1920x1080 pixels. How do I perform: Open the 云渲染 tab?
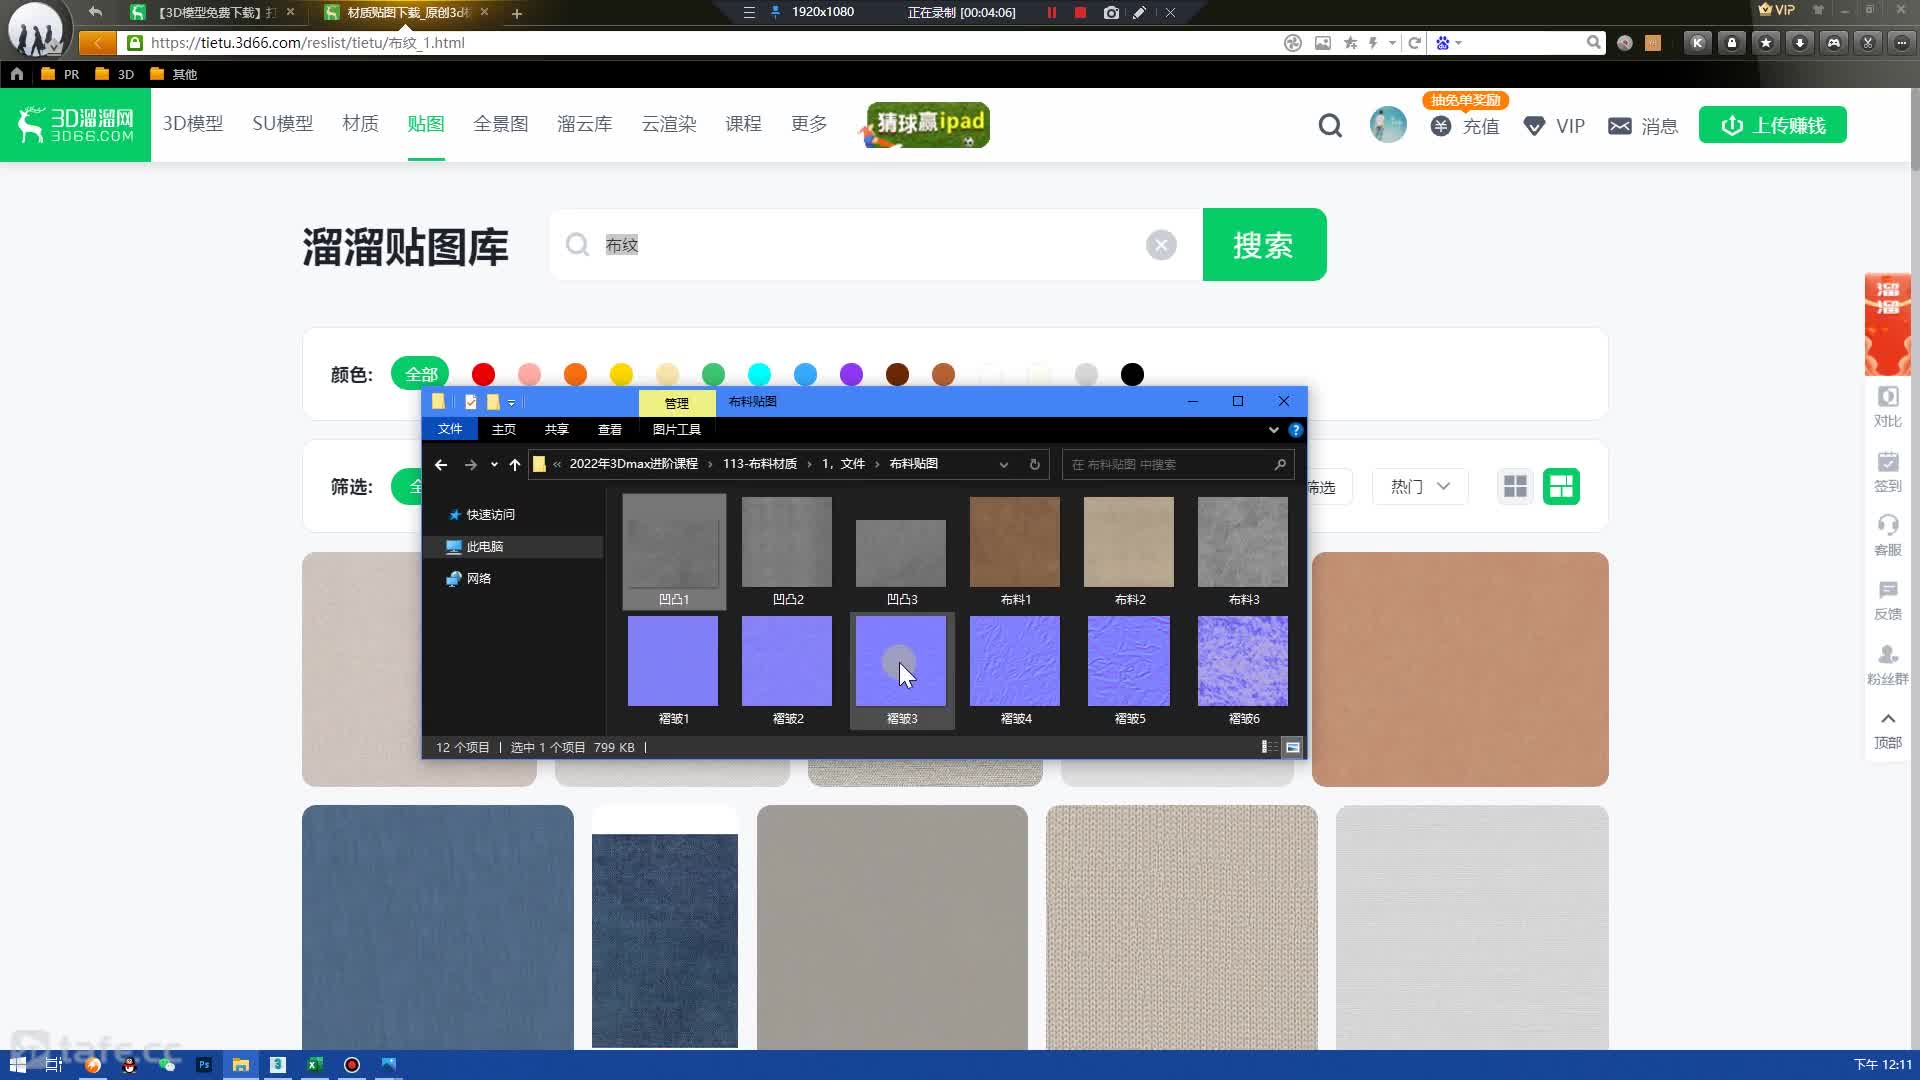pos(669,124)
